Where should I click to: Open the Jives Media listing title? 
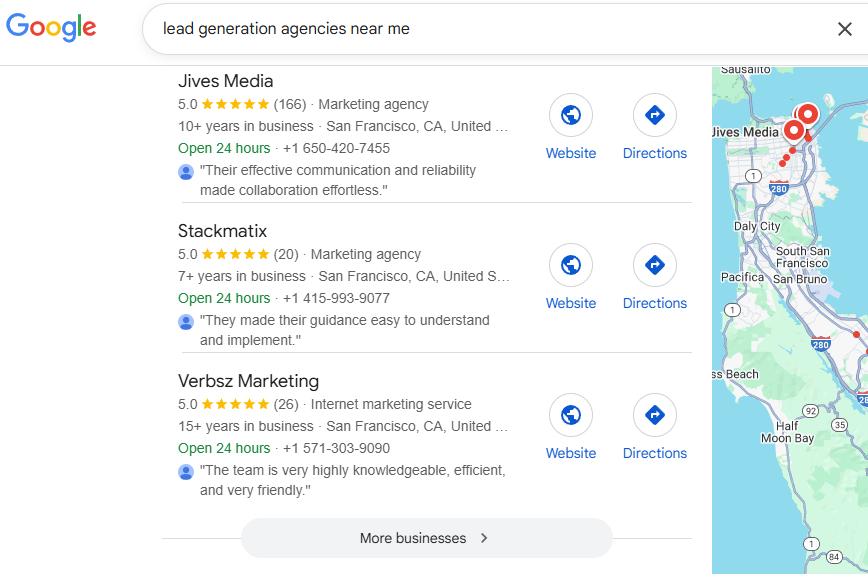click(225, 81)
